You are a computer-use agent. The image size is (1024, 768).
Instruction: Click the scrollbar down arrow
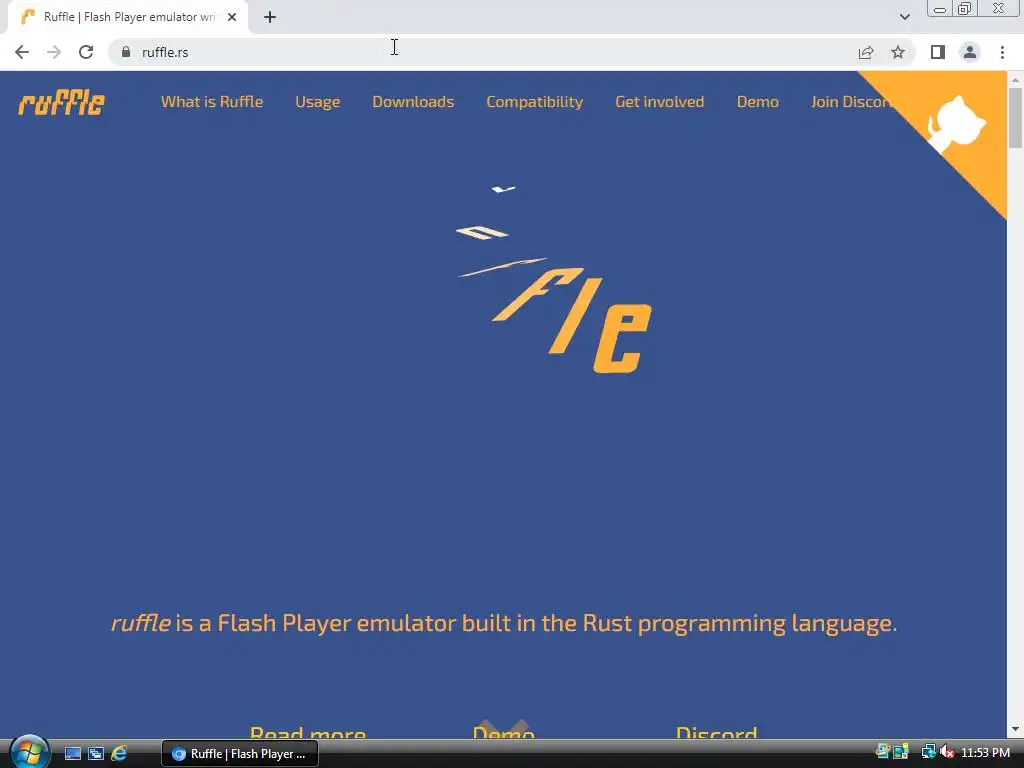tap(1015, 729)
